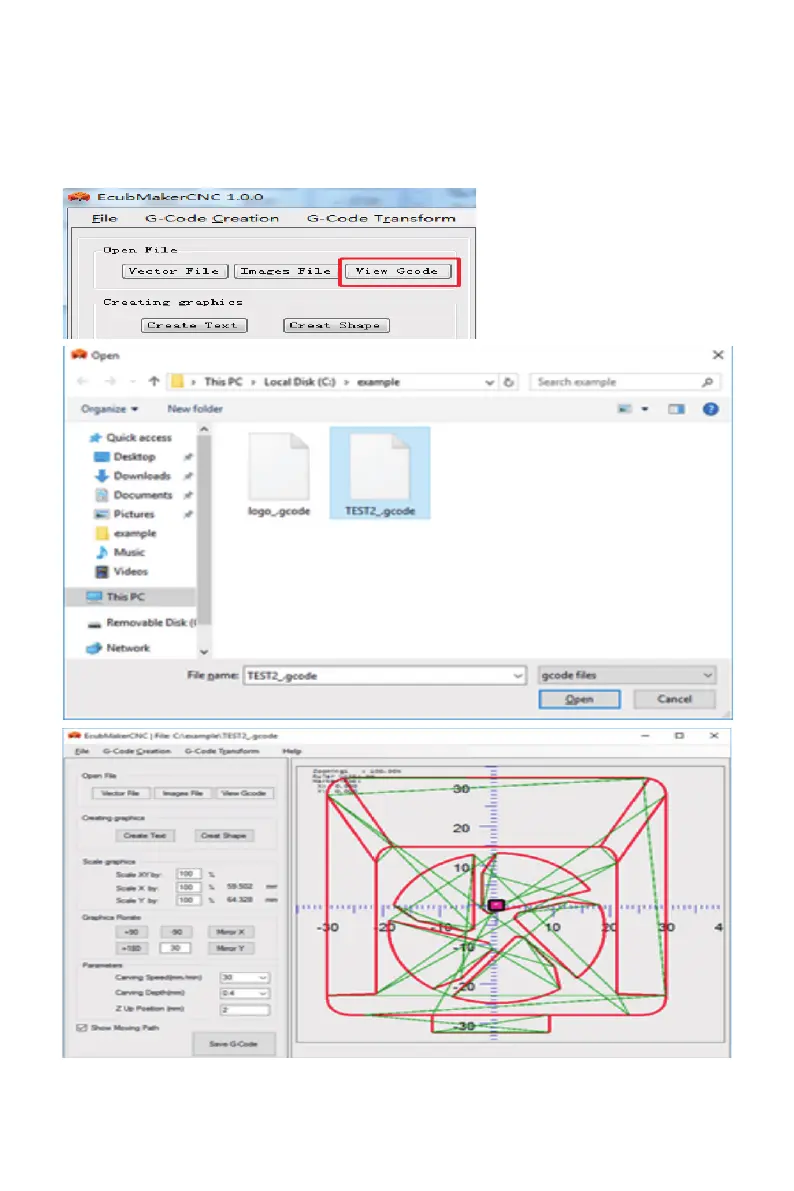Go back in the Open dialog
794x1191 pixels.
[84, 381]
